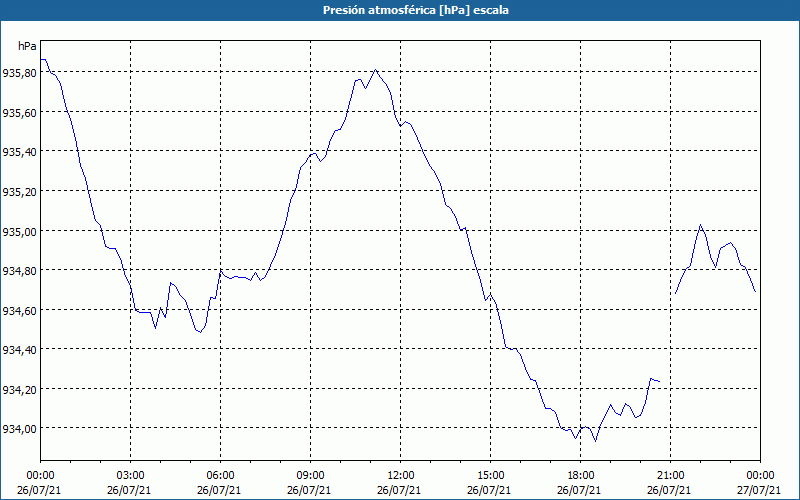Click the 934,20 y-axis label

(19, 390)
